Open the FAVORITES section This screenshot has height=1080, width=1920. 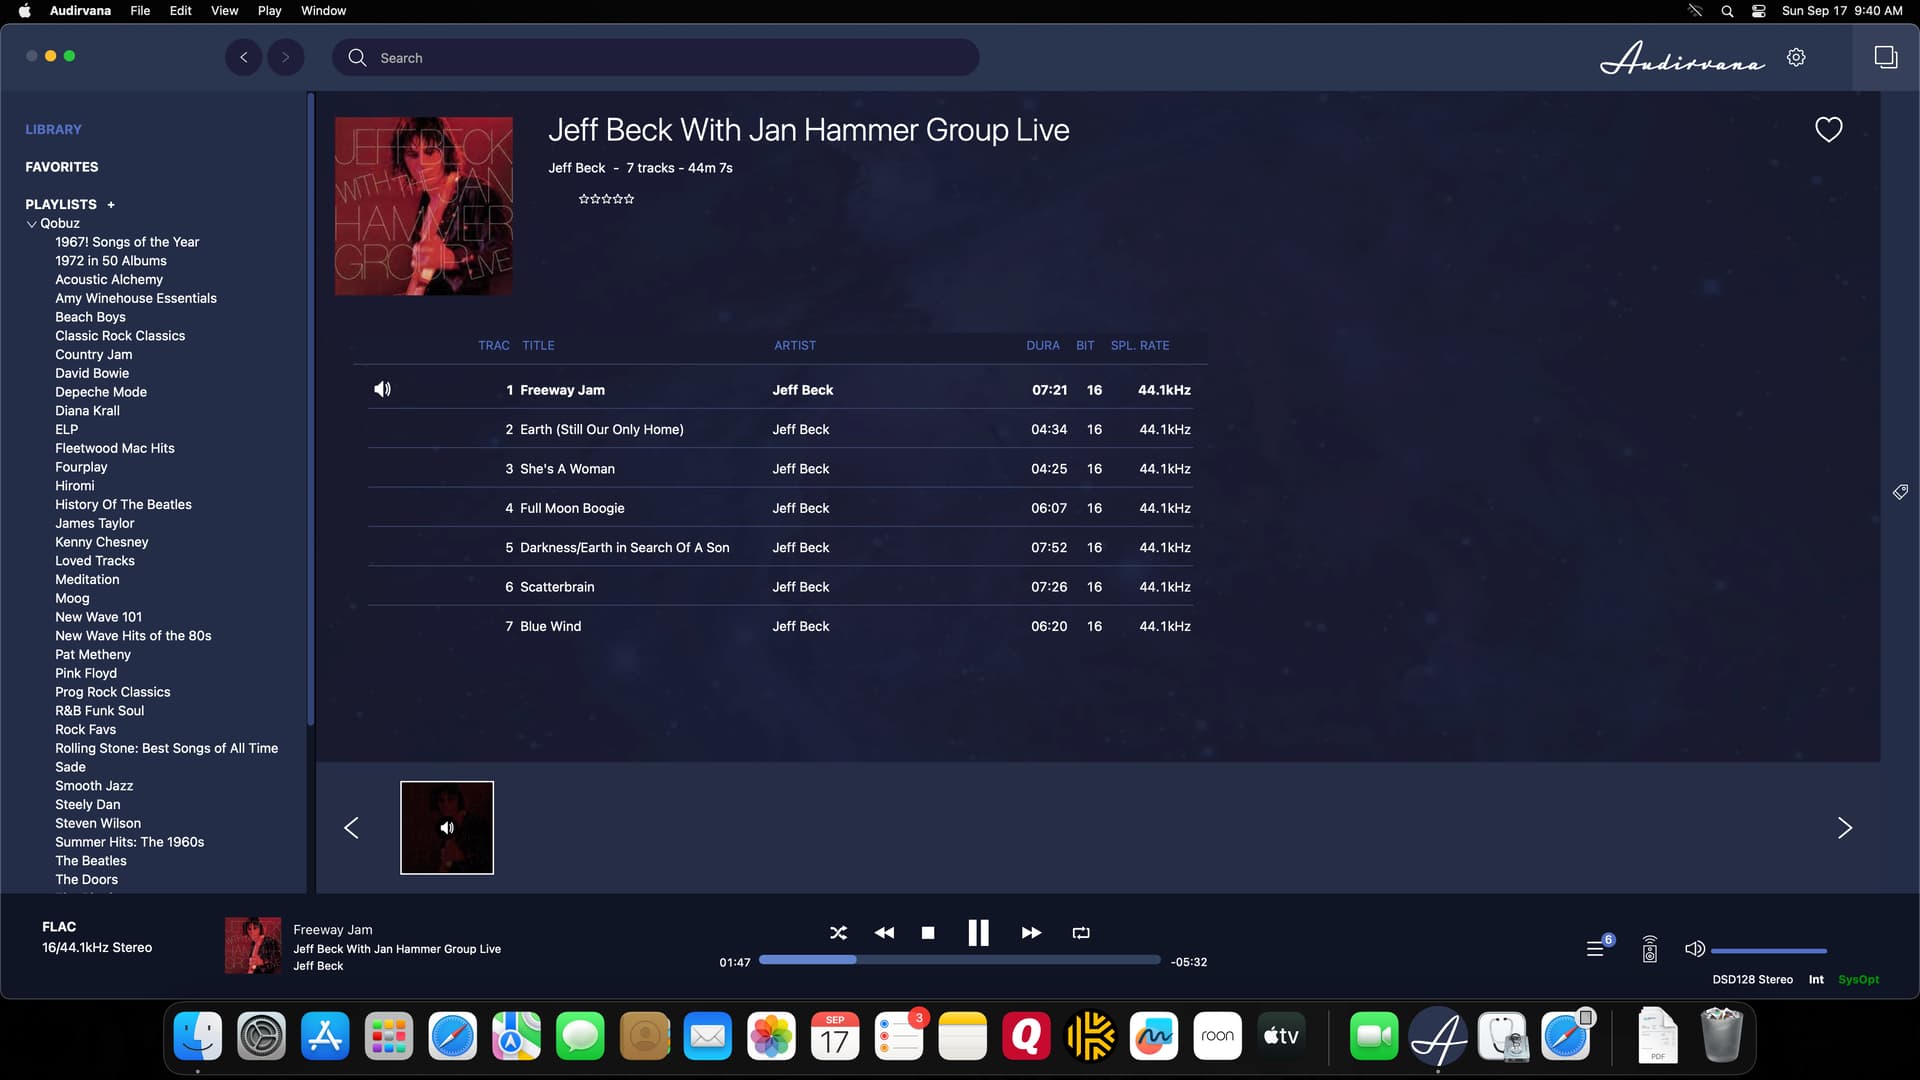(62, 167)
